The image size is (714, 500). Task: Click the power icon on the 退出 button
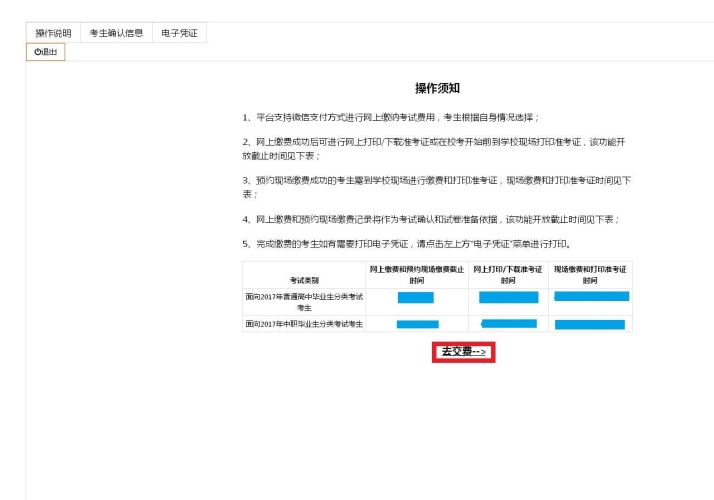[38, 52]
